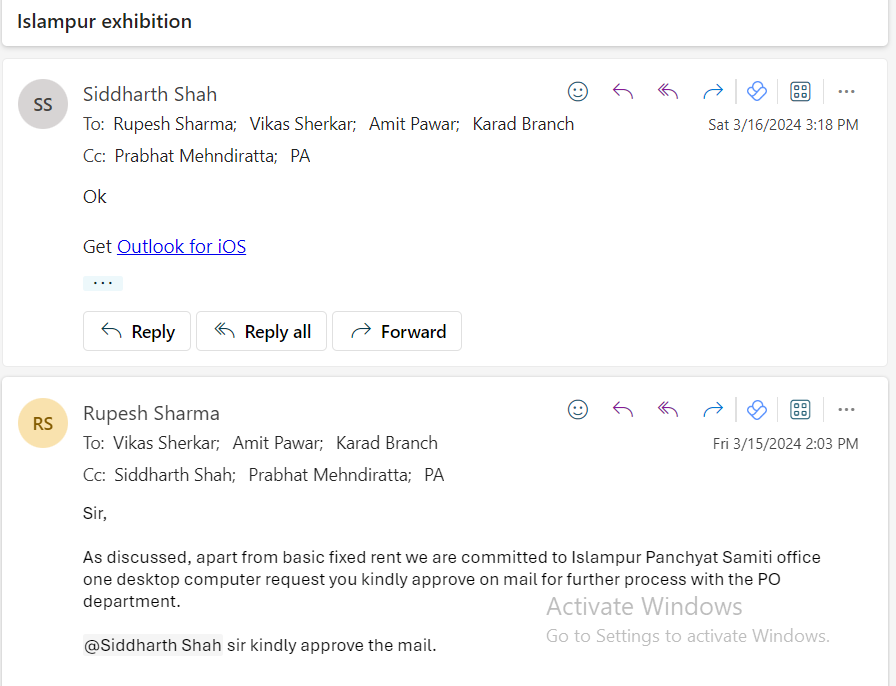Click the @Siddharth Shah mention
Screen dimensions: 896x686
point(153,645)
